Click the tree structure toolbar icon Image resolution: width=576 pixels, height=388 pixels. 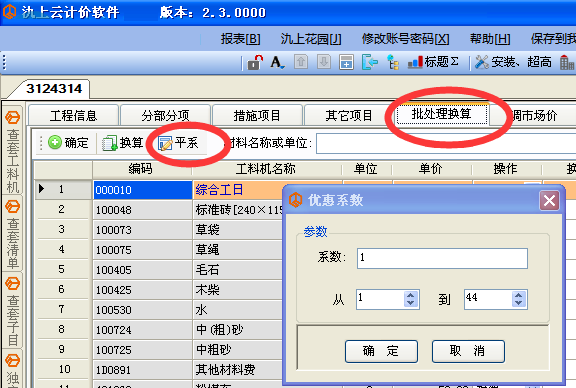393,62
